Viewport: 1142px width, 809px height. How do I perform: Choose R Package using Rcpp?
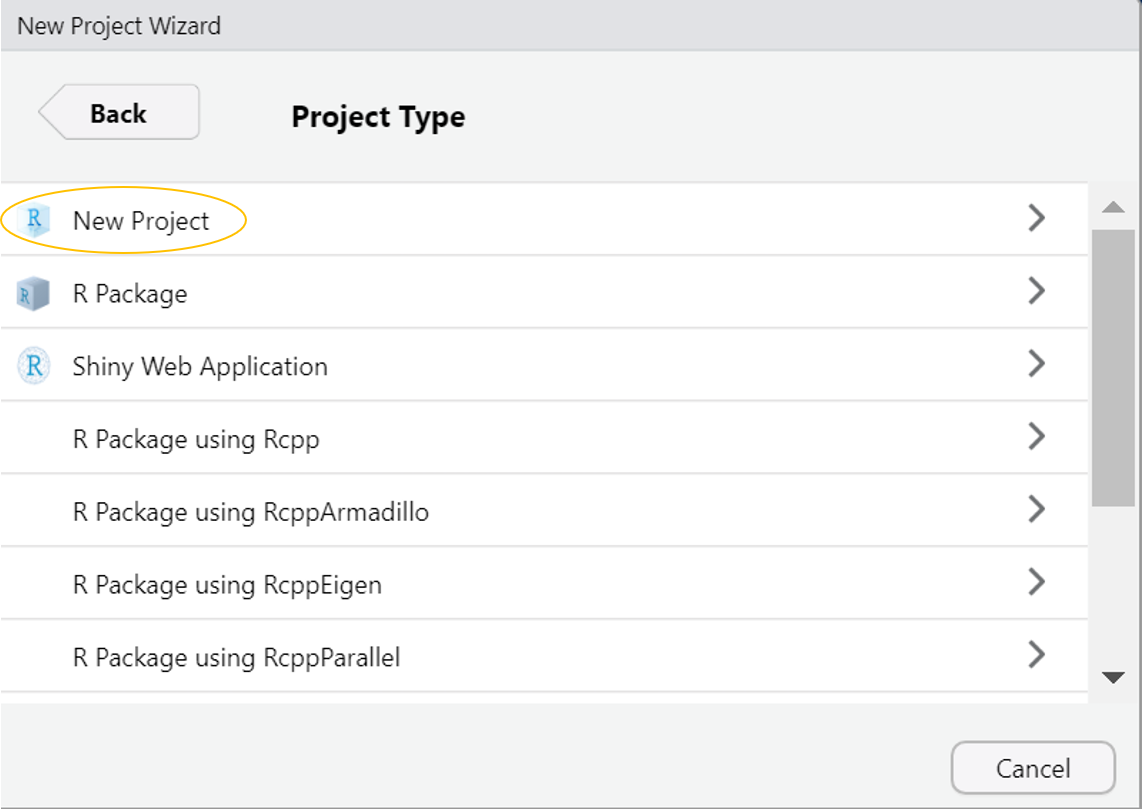[x=196, y=440]
